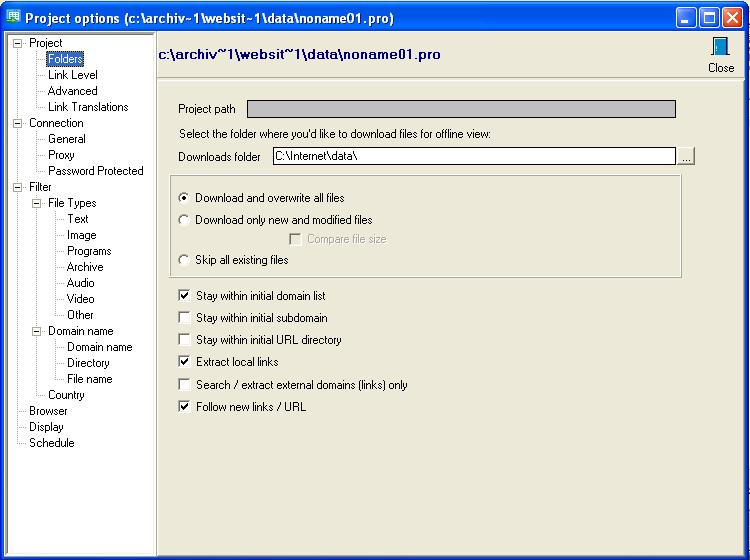
Task: Click the Downloads folder input field
Action: click(x=474, y=156)
